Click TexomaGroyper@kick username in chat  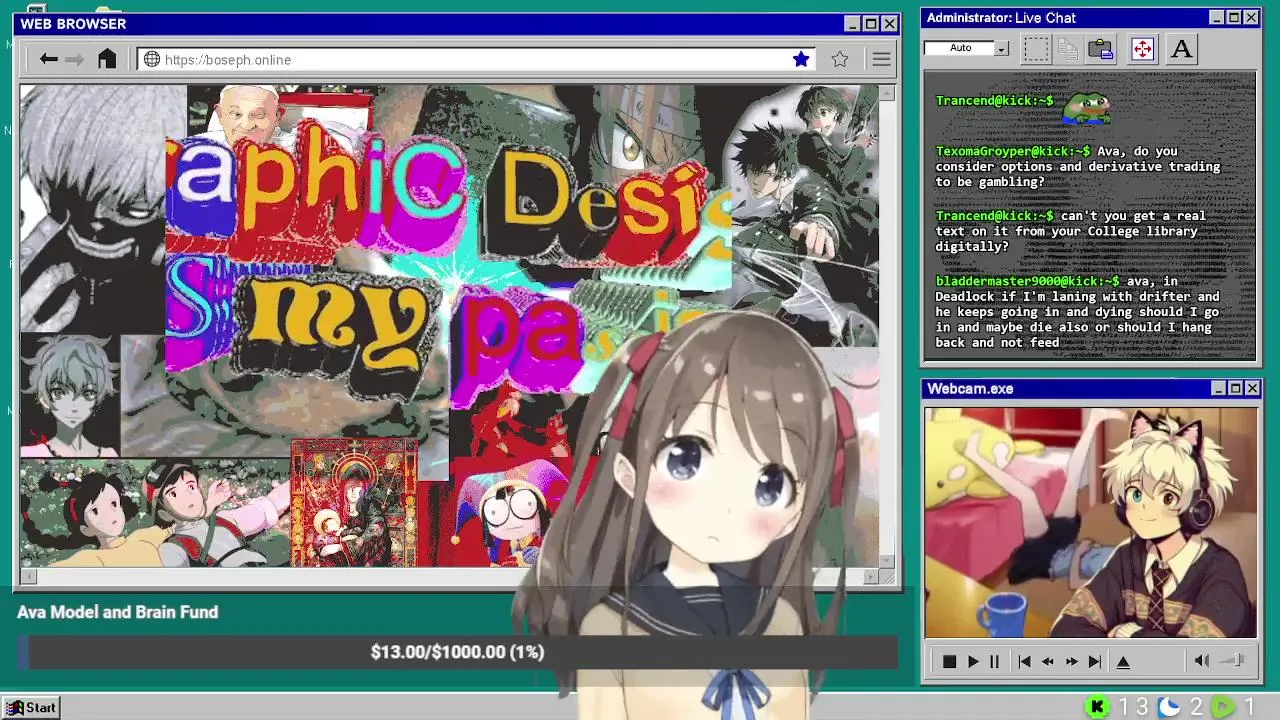click(1013, 151)
